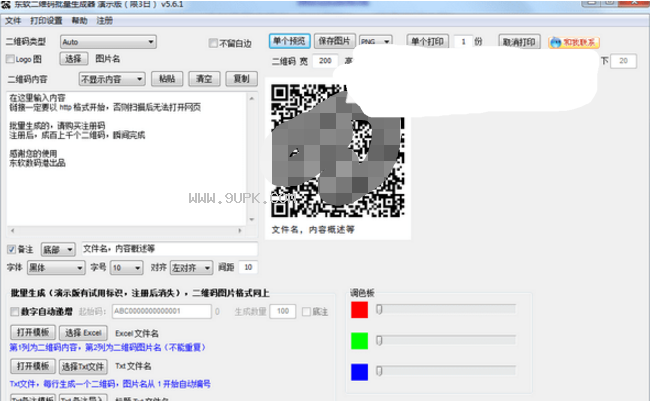The width and height of the screenshot is (650, 402).
Task: Click the 保存图片 button
Action: (x=335, y=41)
